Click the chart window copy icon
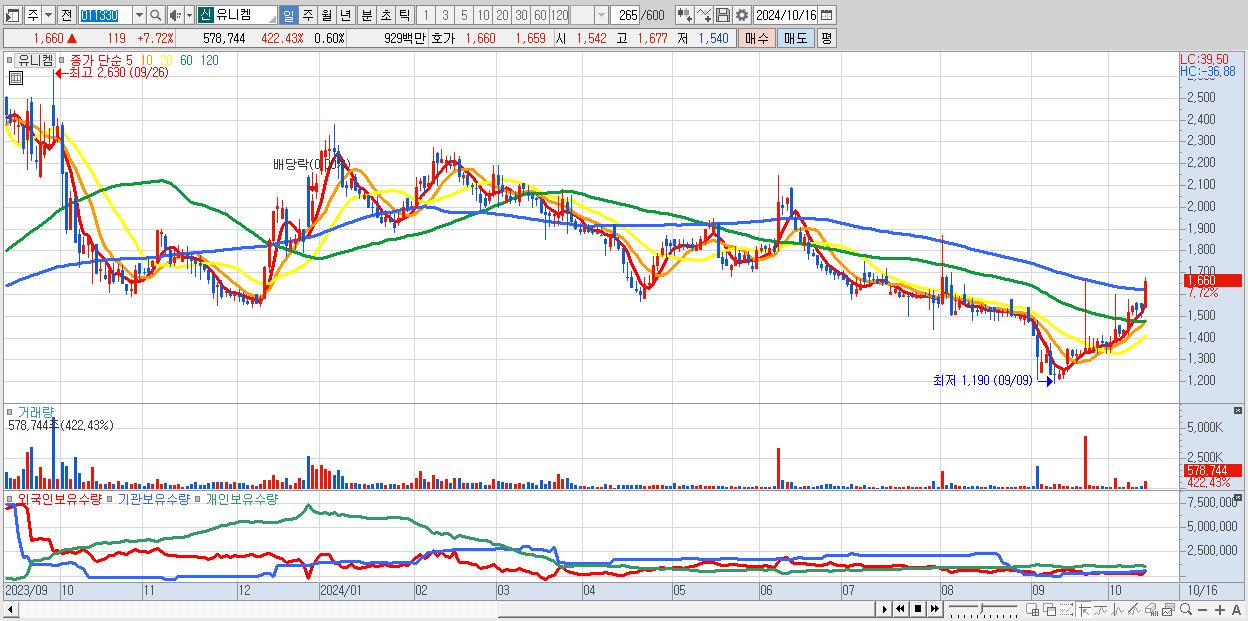The image size is (1248, 621). pos(1168,609)
